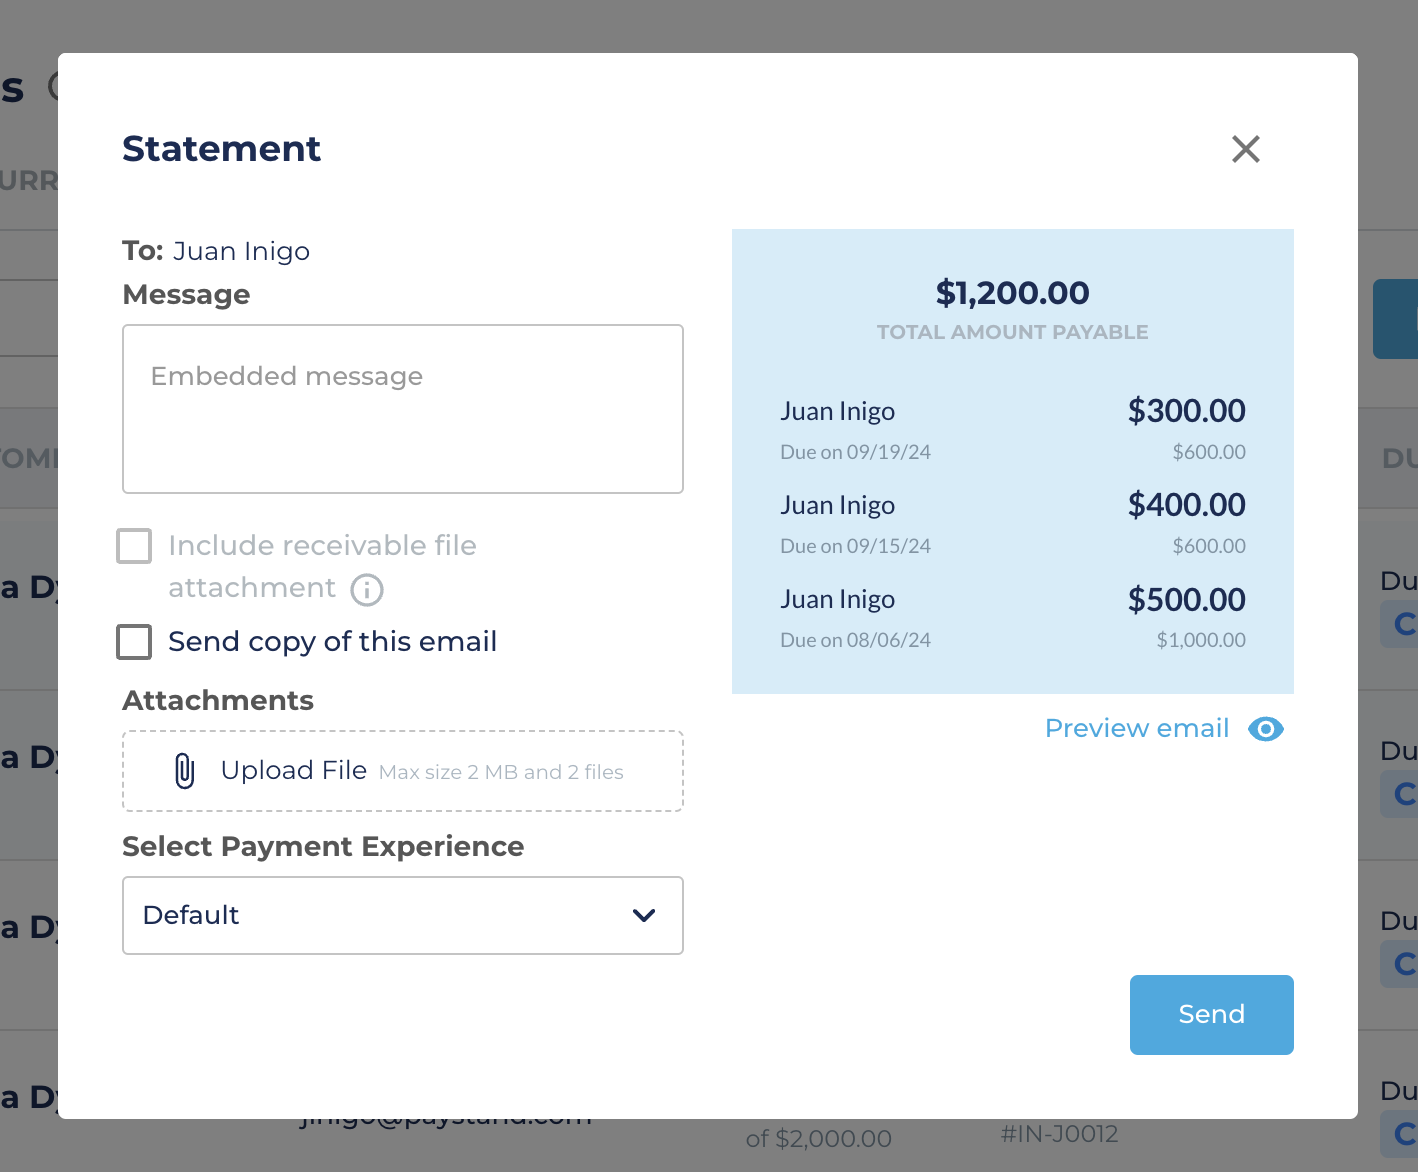The height and width of the screenshot is (1172, 1418).
Task: Click the eye icon beside Preview email
Action: [1266, 729]
